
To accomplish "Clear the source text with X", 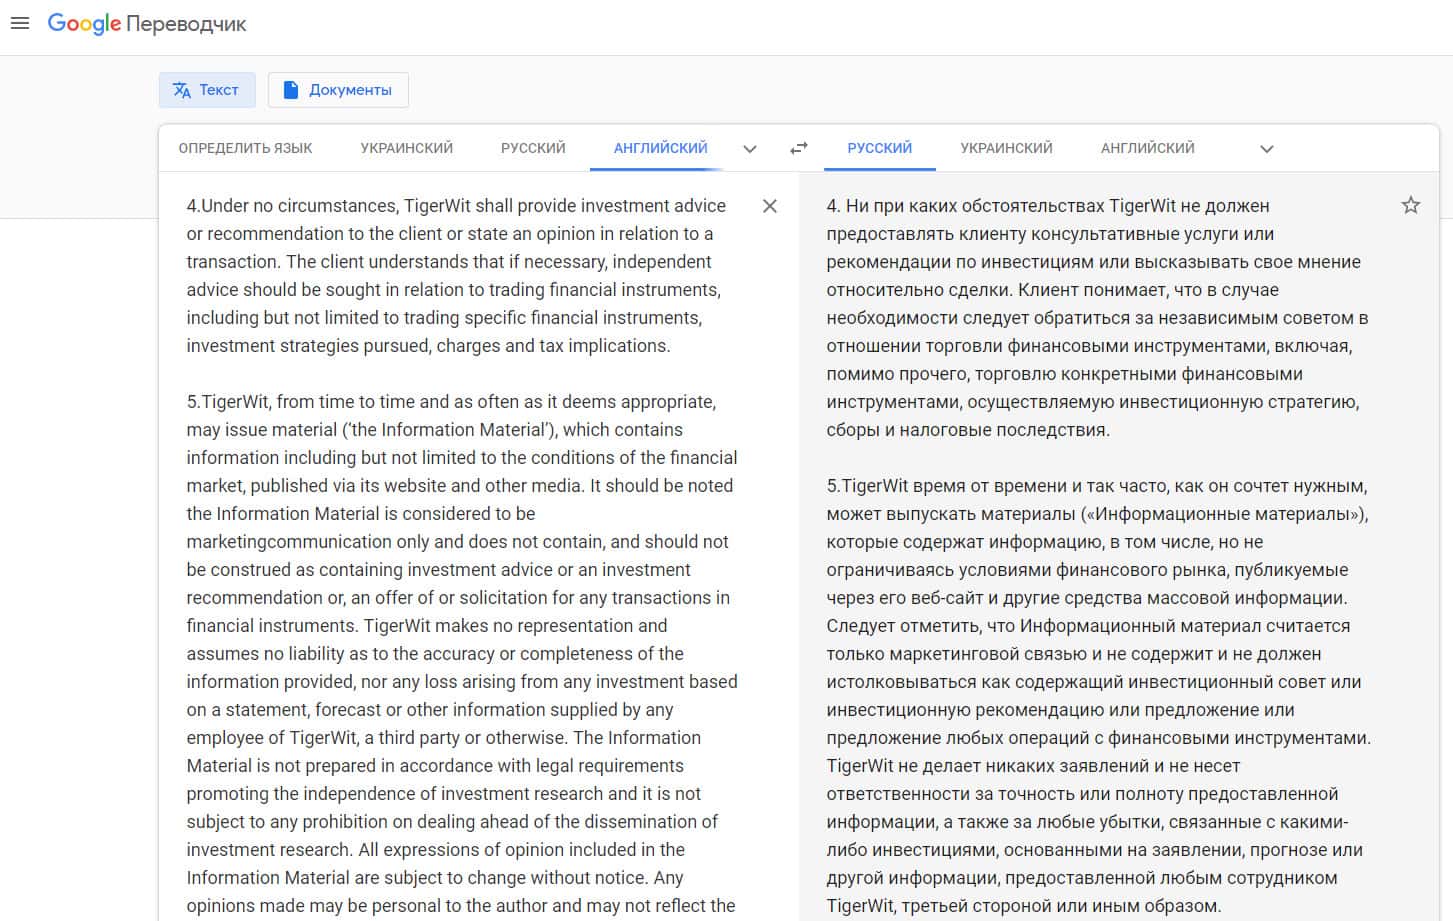I will click(x=770, y=206).
